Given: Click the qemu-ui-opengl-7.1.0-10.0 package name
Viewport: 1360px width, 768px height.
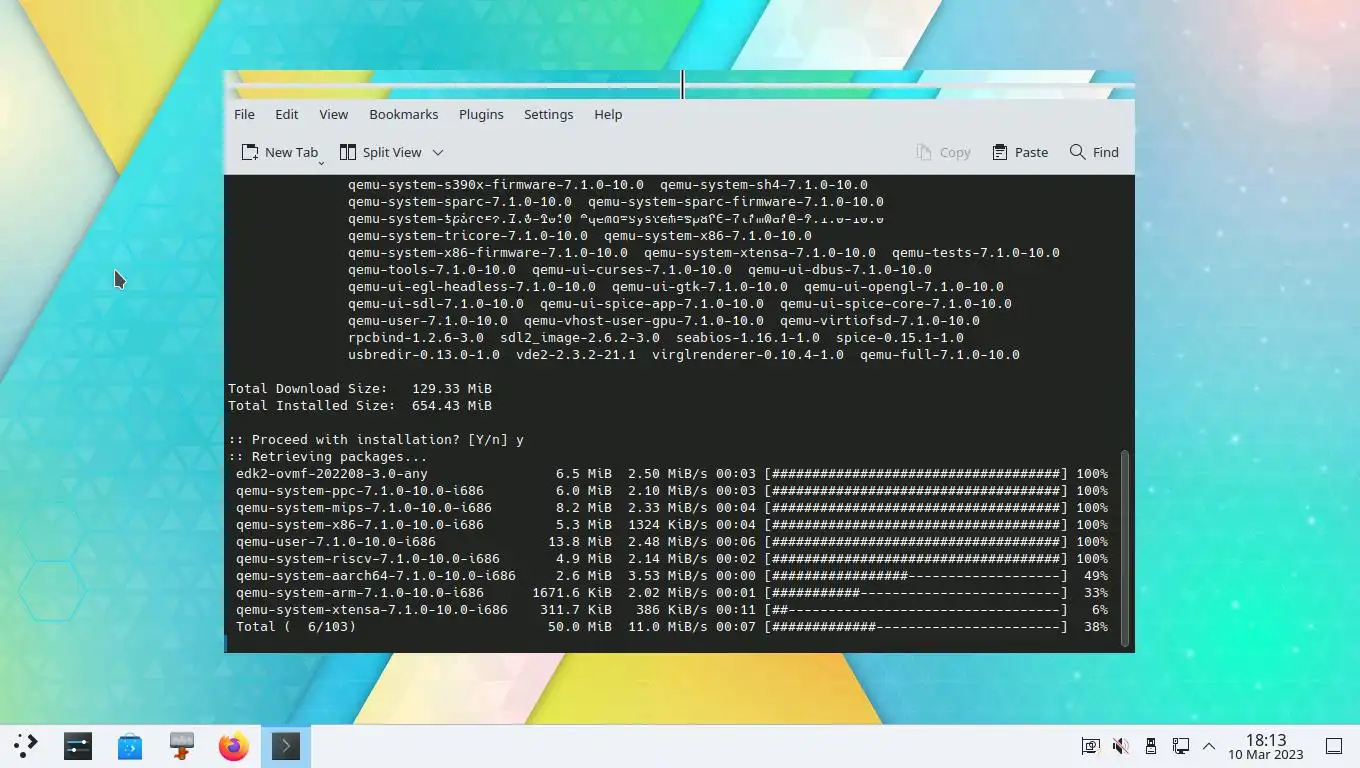Looking at the screenshot, I should click(x=904, y=286).
